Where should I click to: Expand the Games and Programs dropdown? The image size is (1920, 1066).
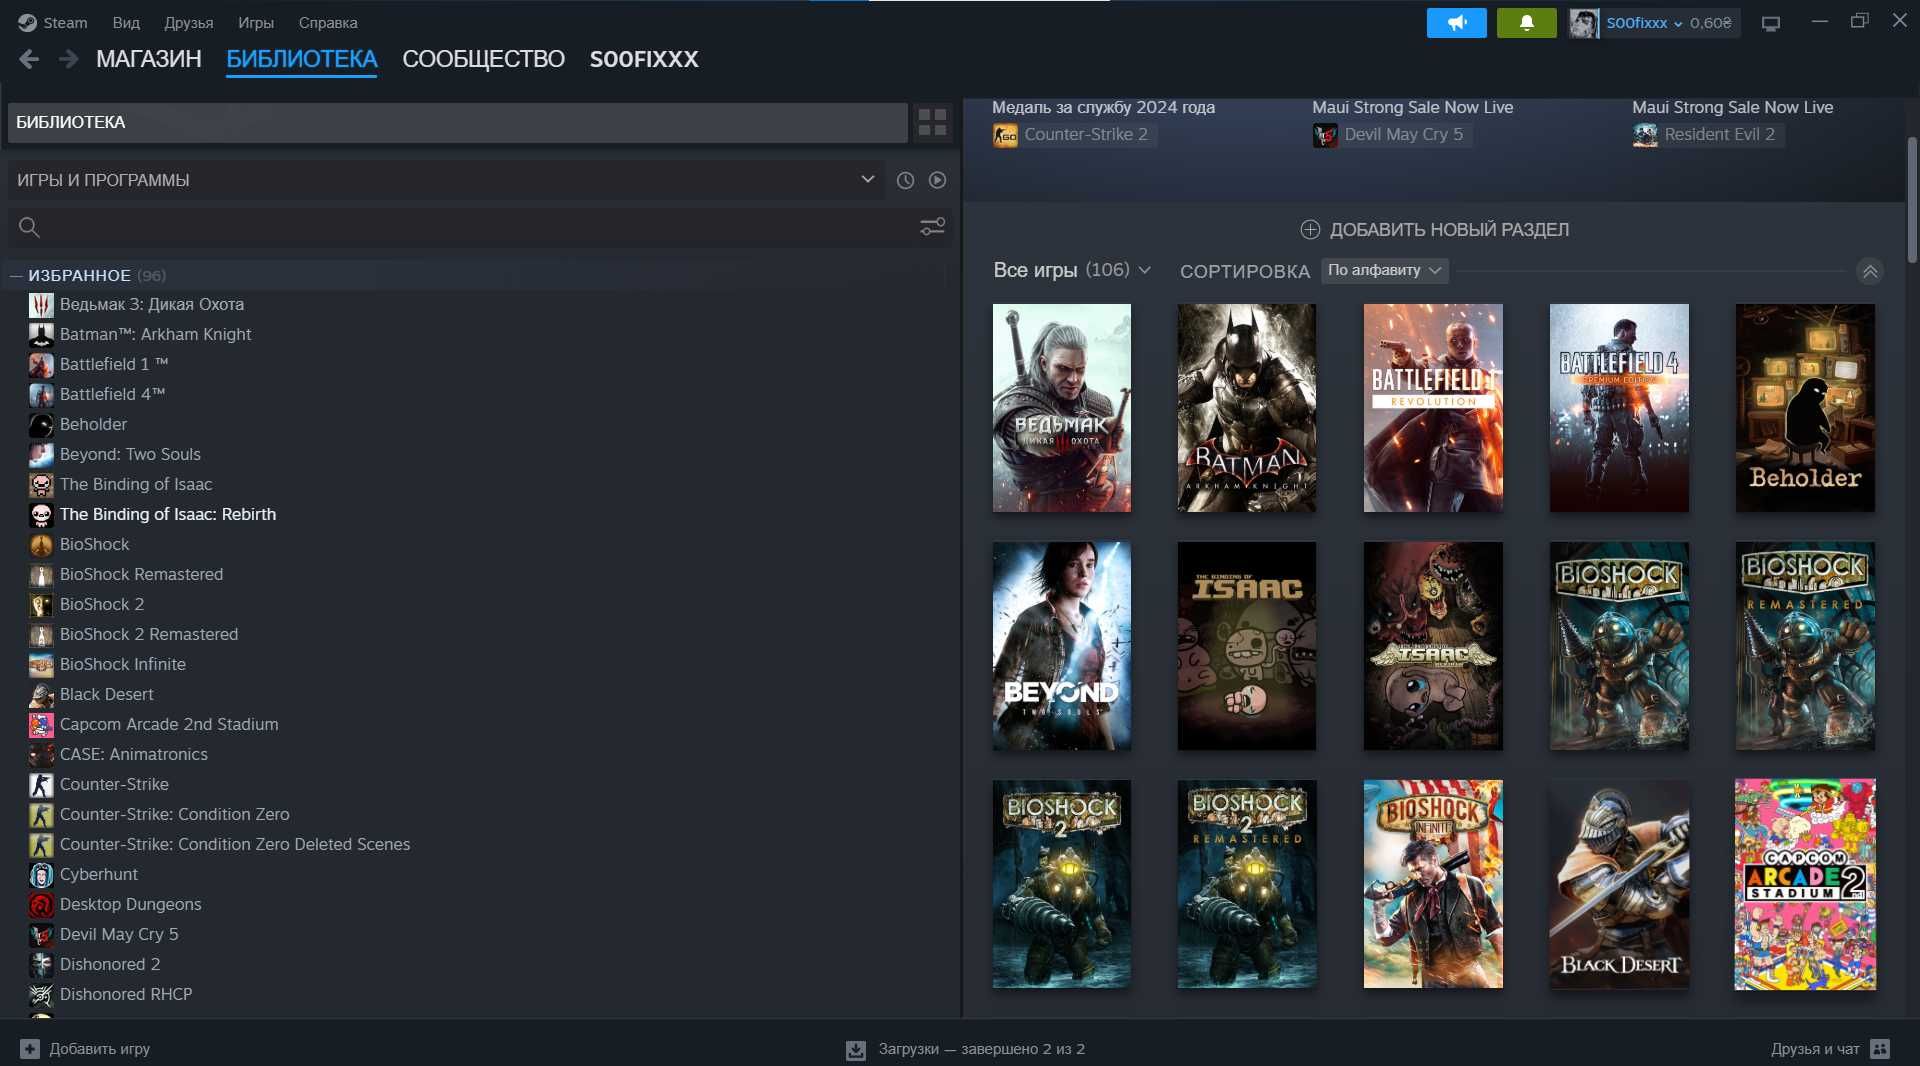[446, 180]
